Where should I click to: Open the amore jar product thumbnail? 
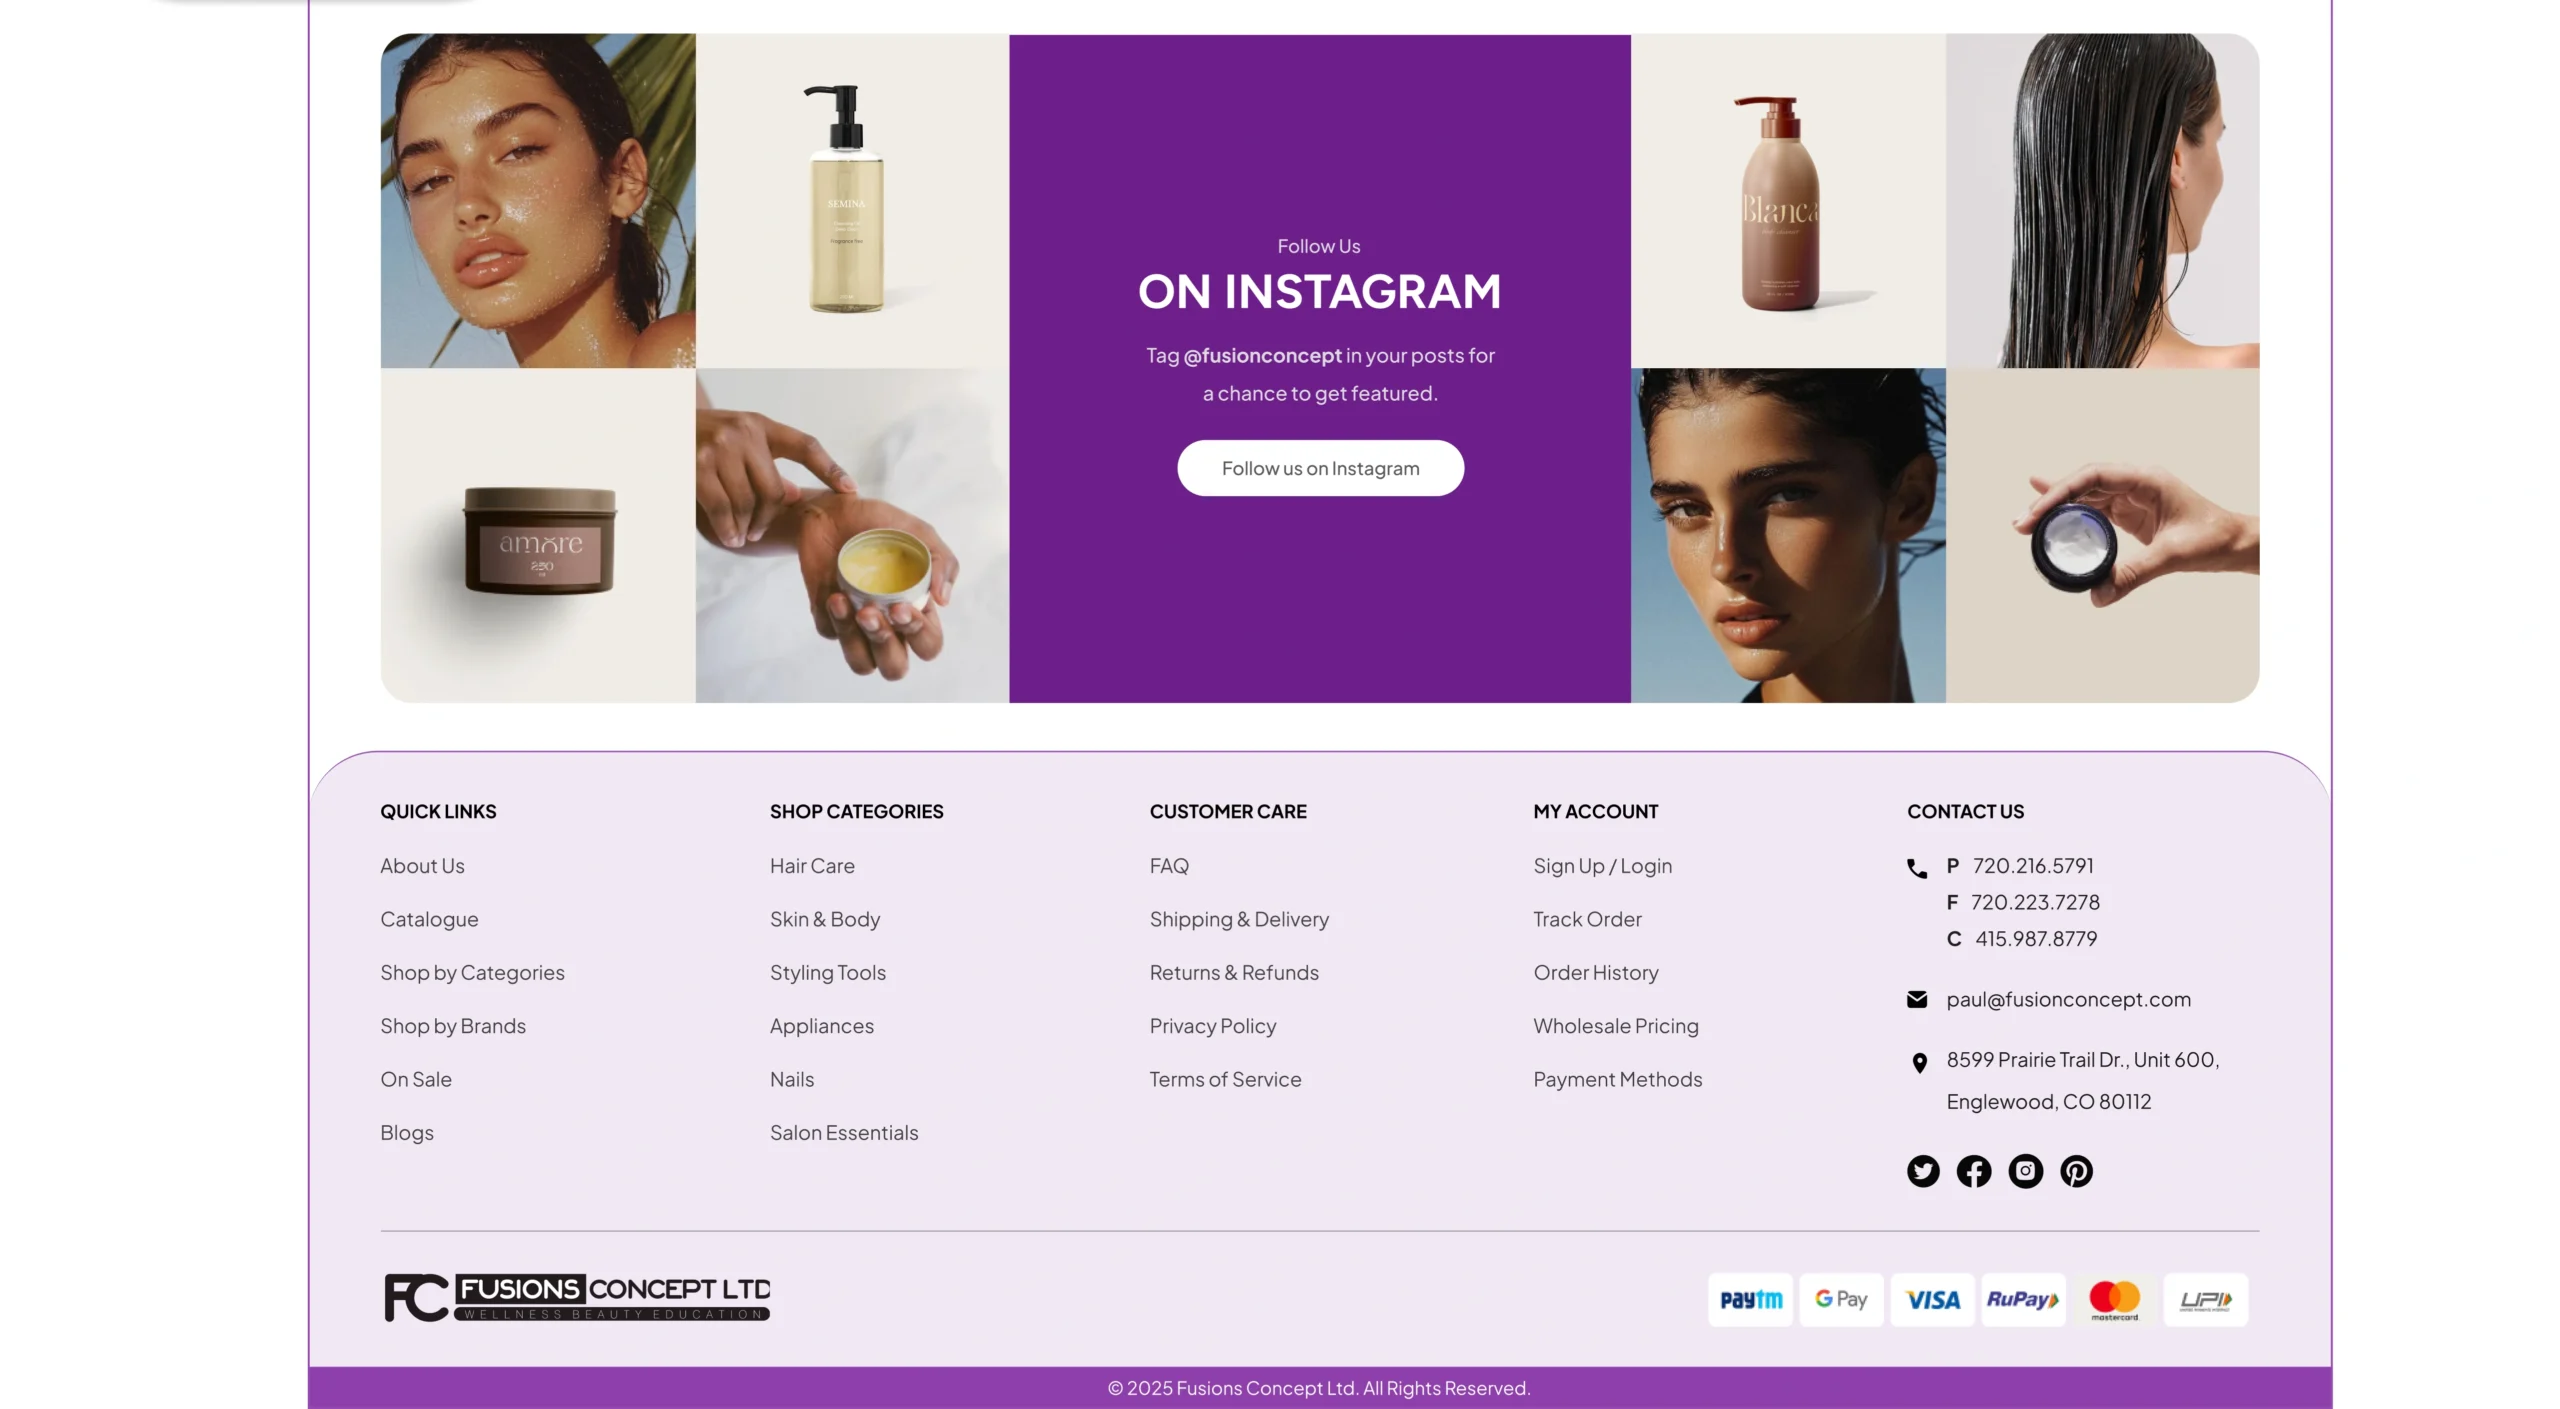tap(538, 536)
